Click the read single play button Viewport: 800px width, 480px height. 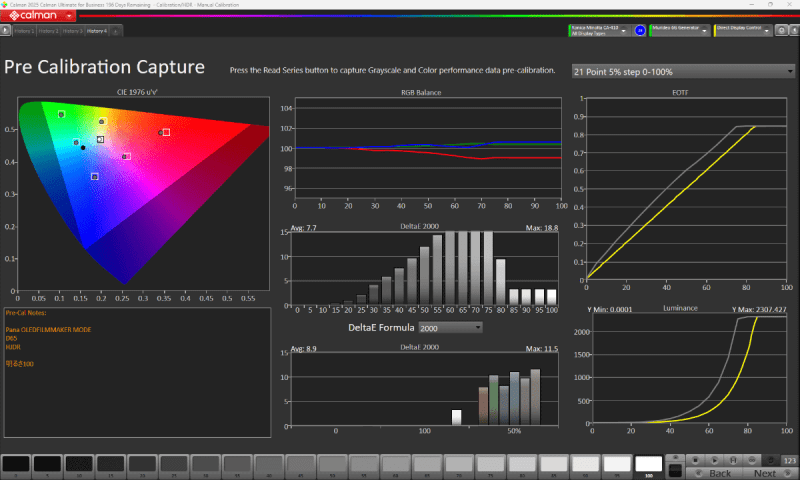click(x=715, y=459)
